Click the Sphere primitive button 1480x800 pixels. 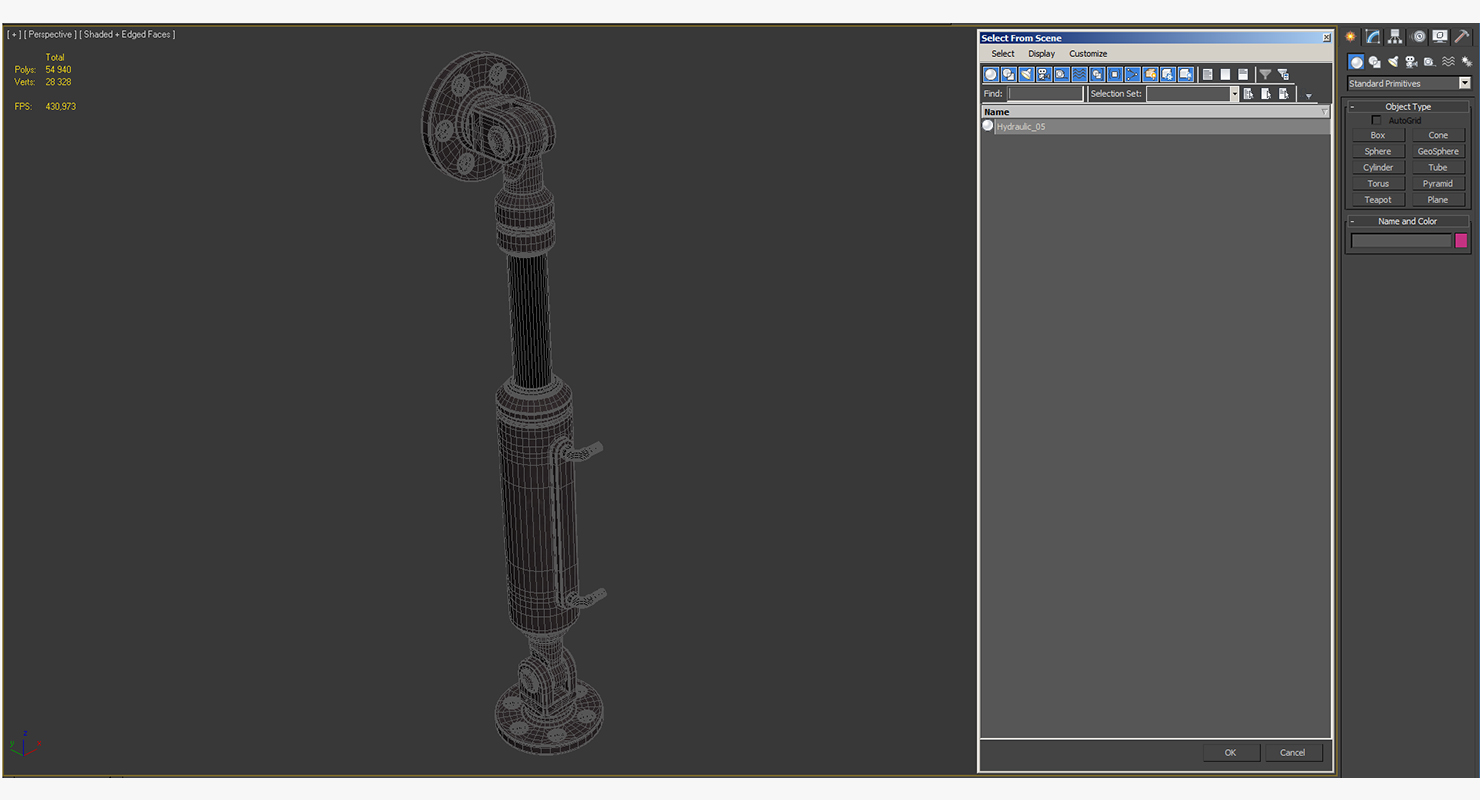pos(1378,151)
